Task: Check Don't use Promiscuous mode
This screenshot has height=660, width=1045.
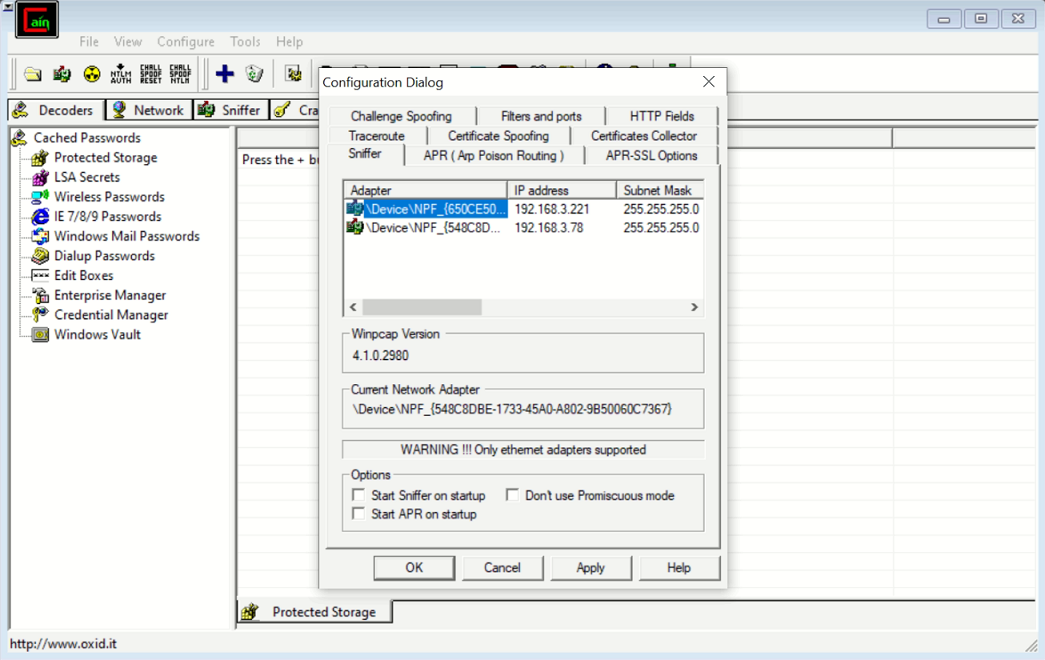Action: [512, 495]
